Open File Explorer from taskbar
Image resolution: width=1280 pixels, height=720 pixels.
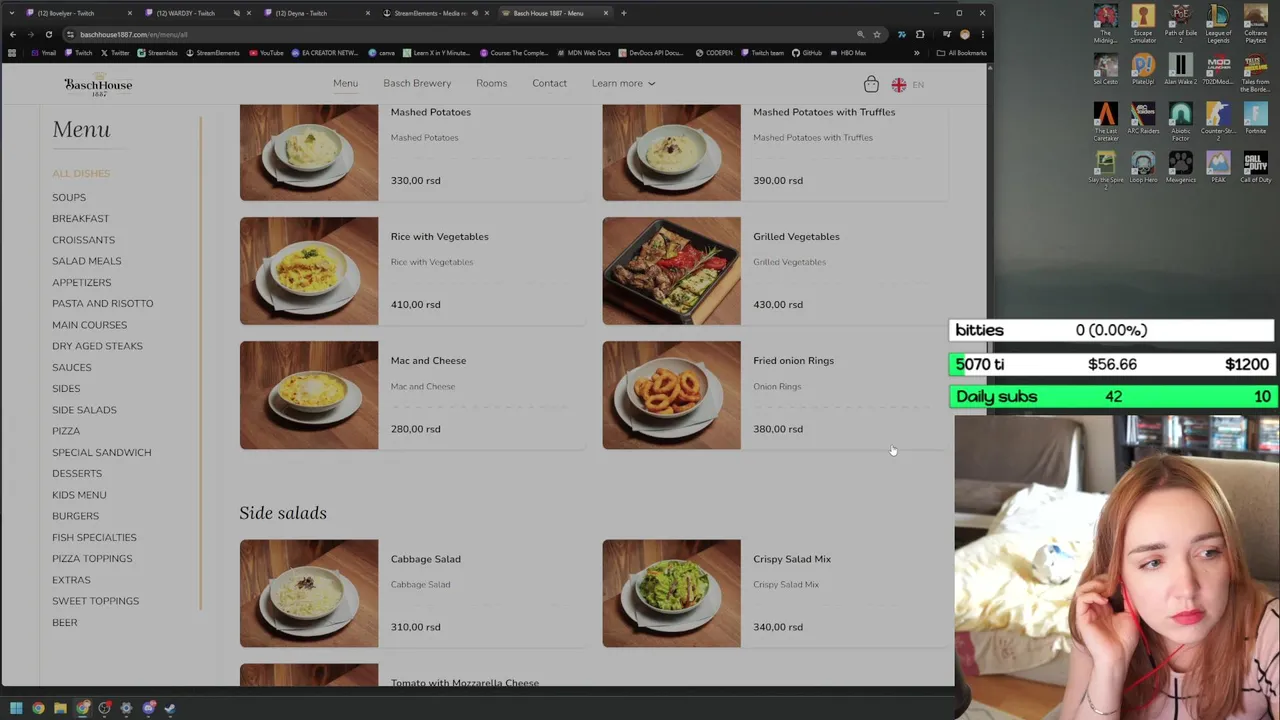click(x=60, y=708)
